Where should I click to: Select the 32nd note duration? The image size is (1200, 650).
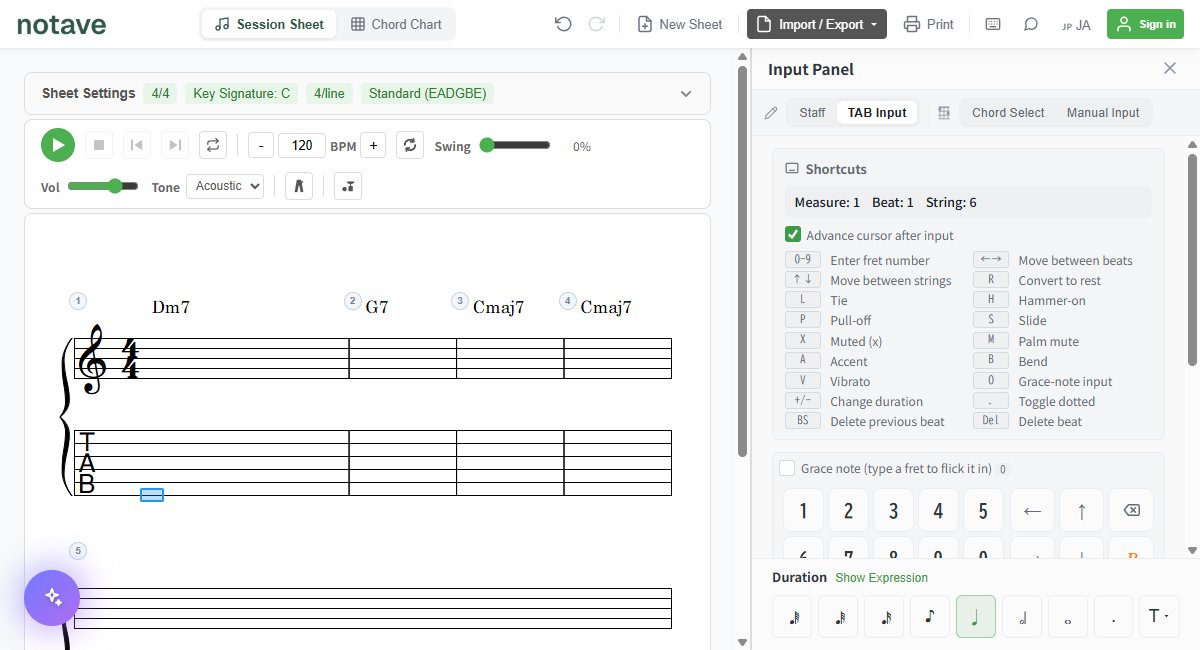click(838, 616)
